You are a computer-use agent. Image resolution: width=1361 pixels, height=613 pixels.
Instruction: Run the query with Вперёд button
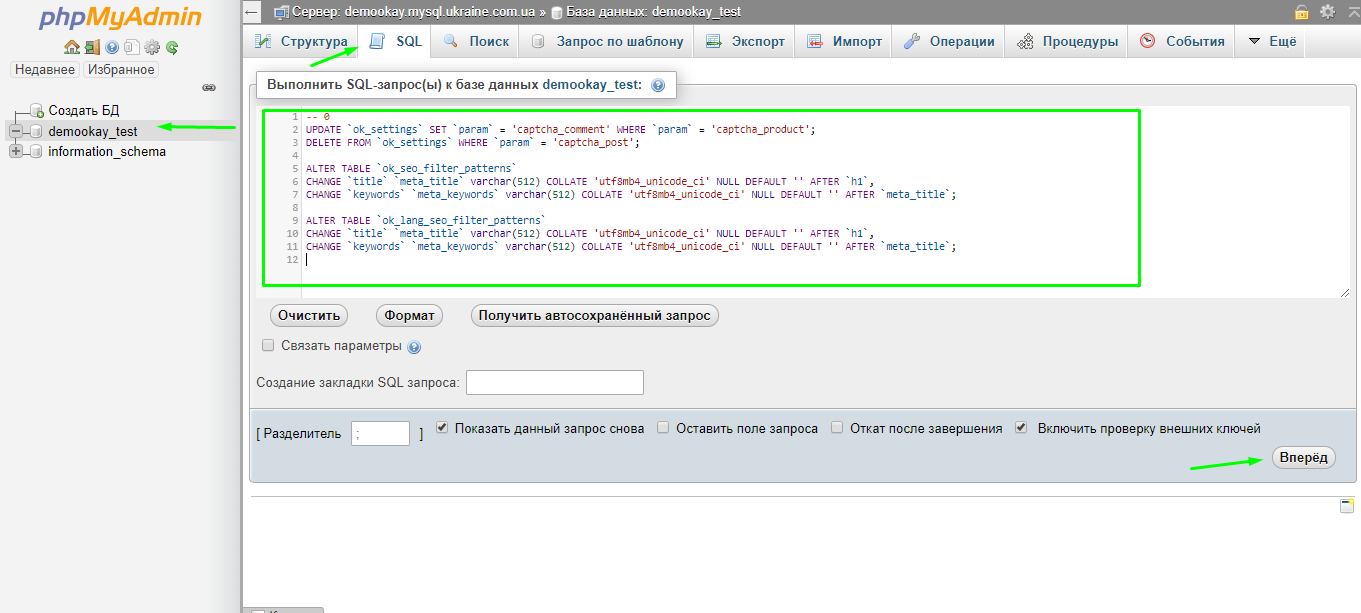coord(1304,457)
